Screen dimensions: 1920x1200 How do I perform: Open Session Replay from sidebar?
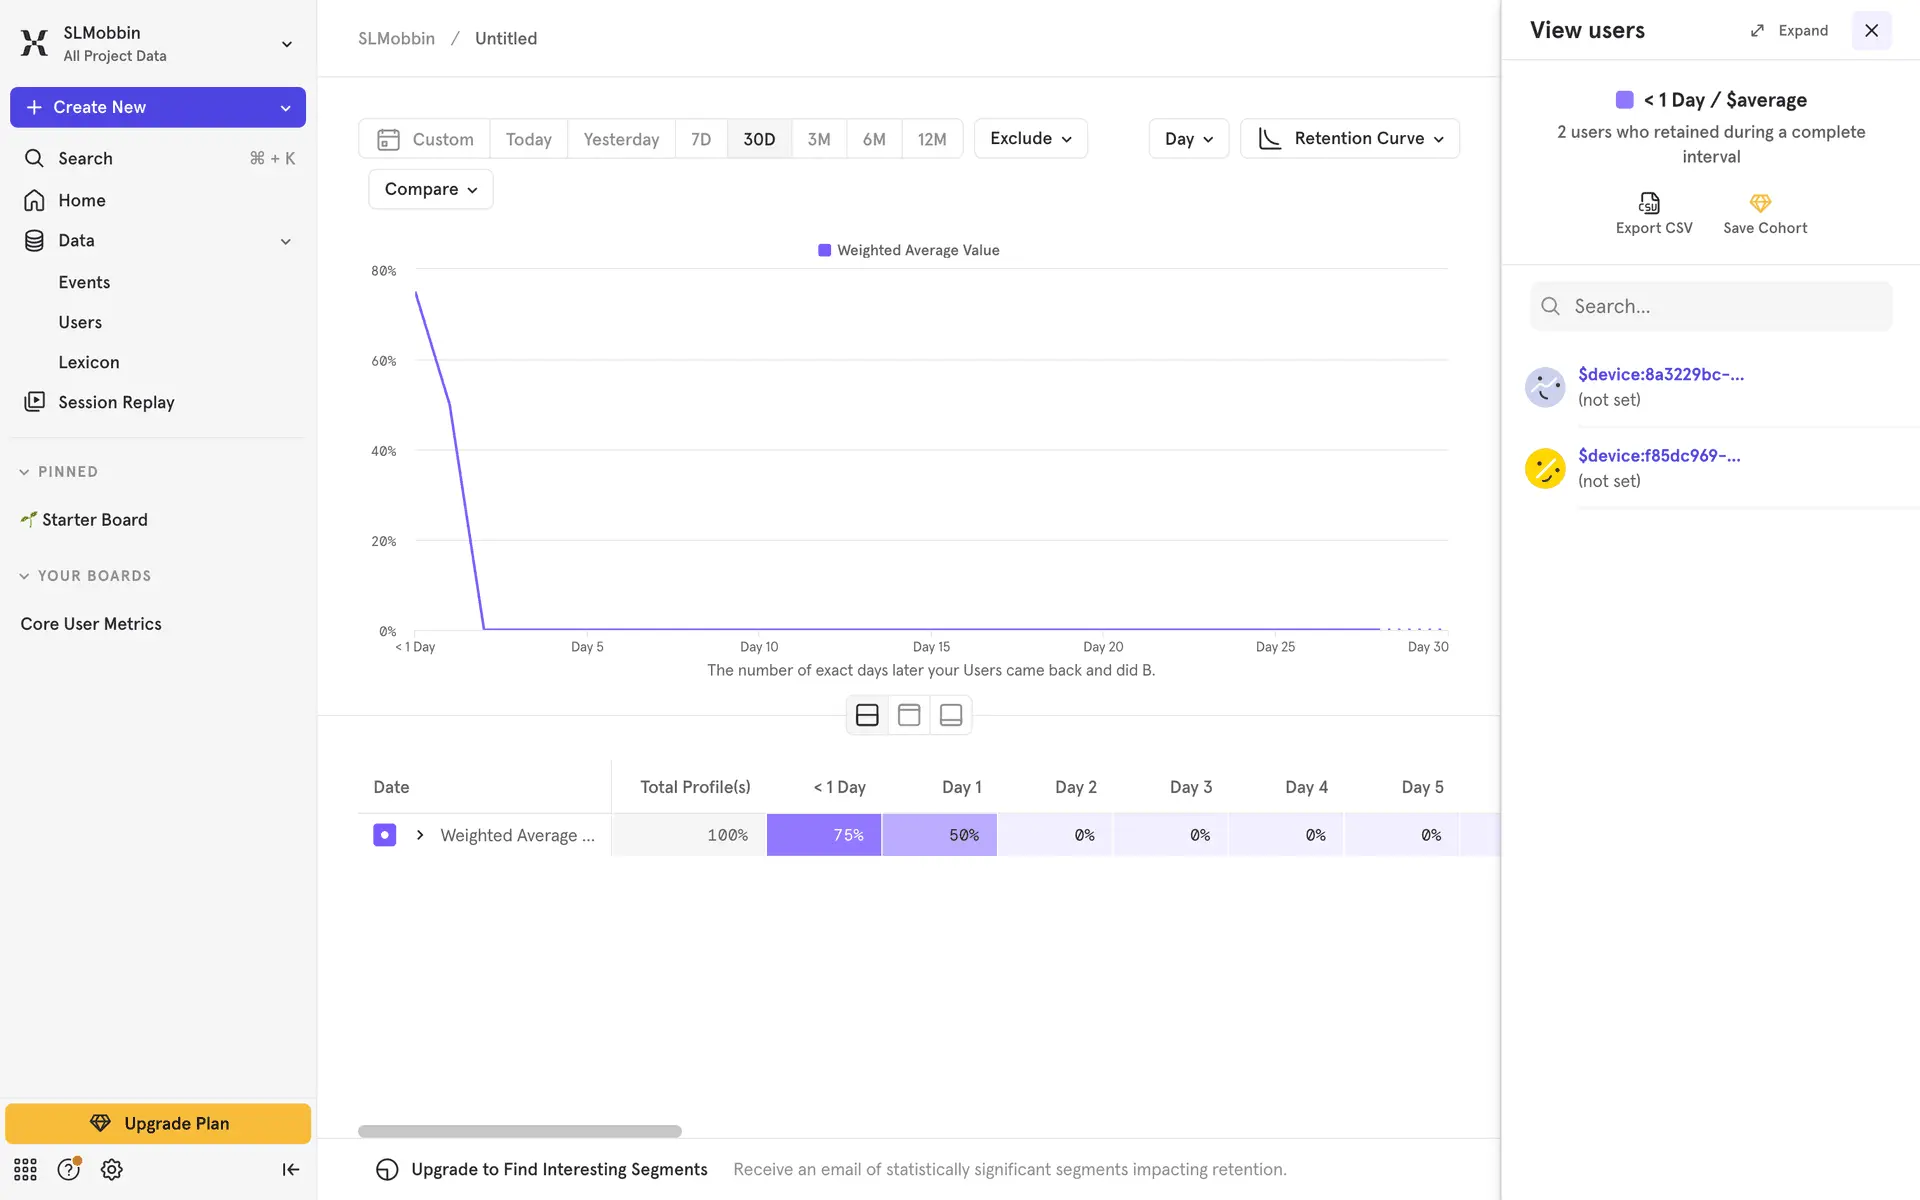pyautogui.click(x=116, y=402)
